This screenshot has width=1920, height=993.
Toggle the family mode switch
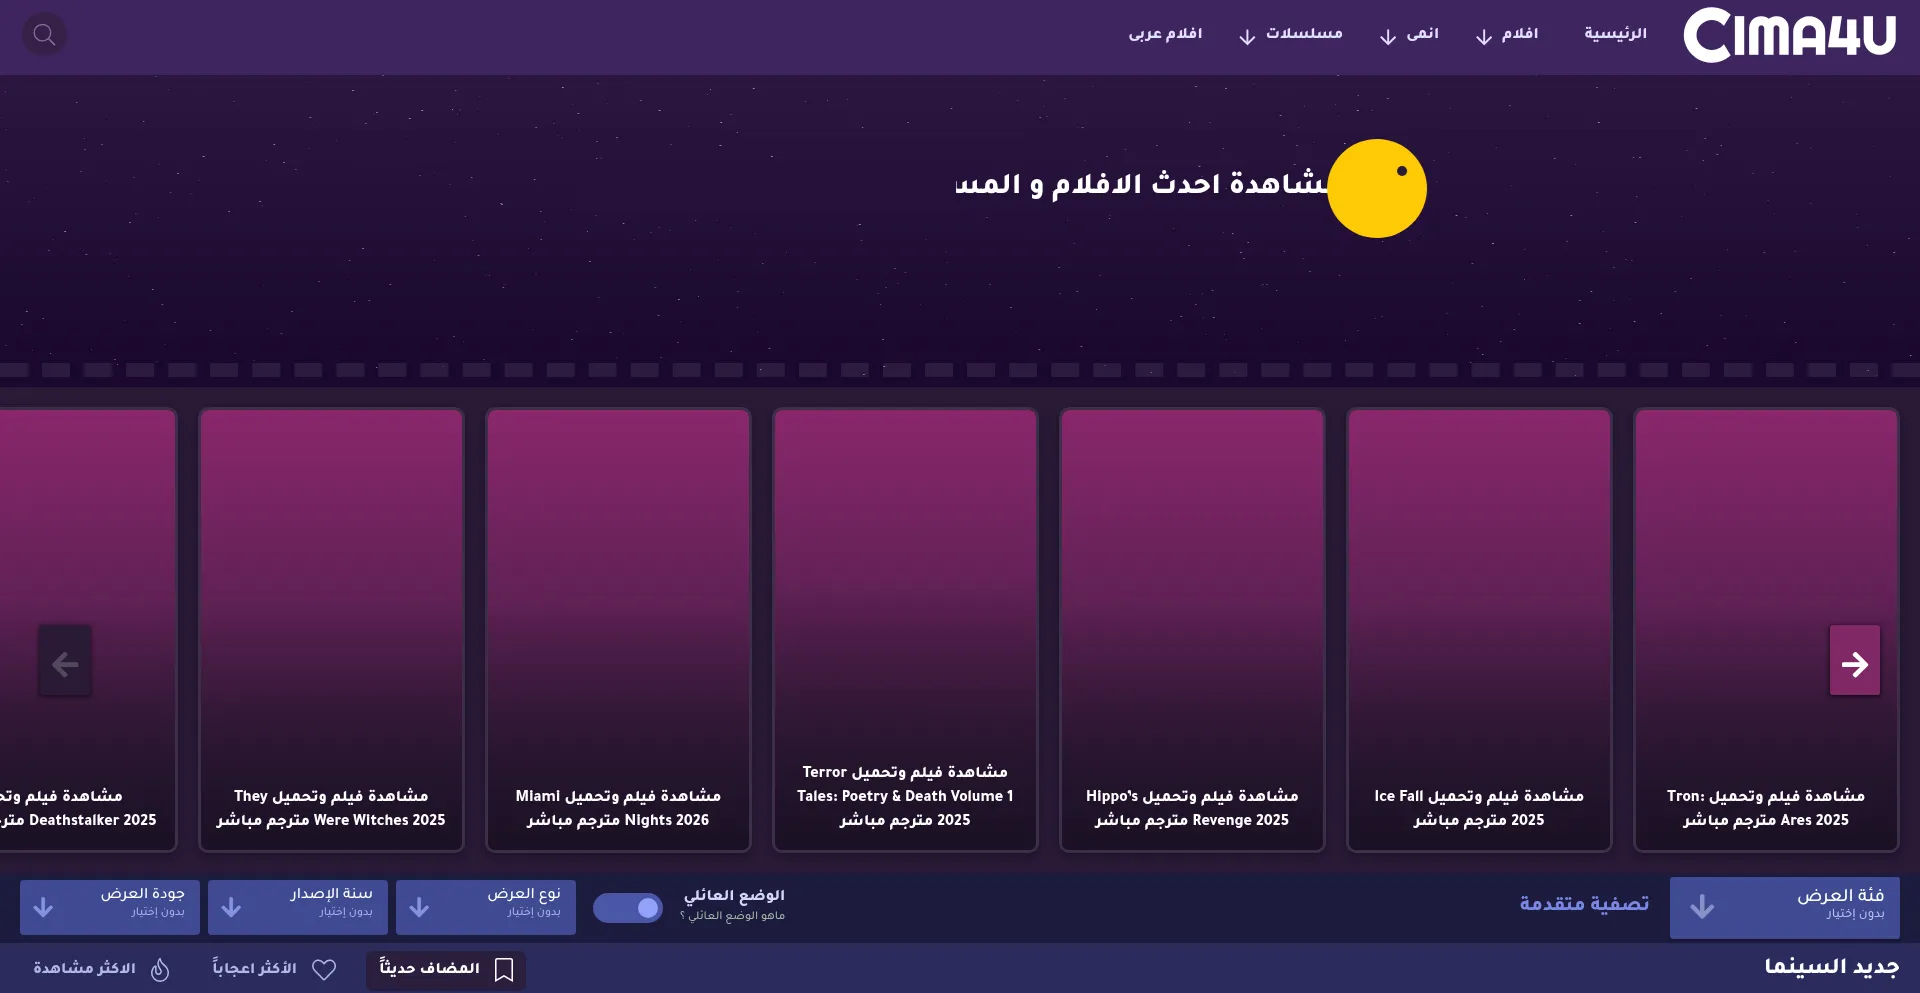coord(628,908)
